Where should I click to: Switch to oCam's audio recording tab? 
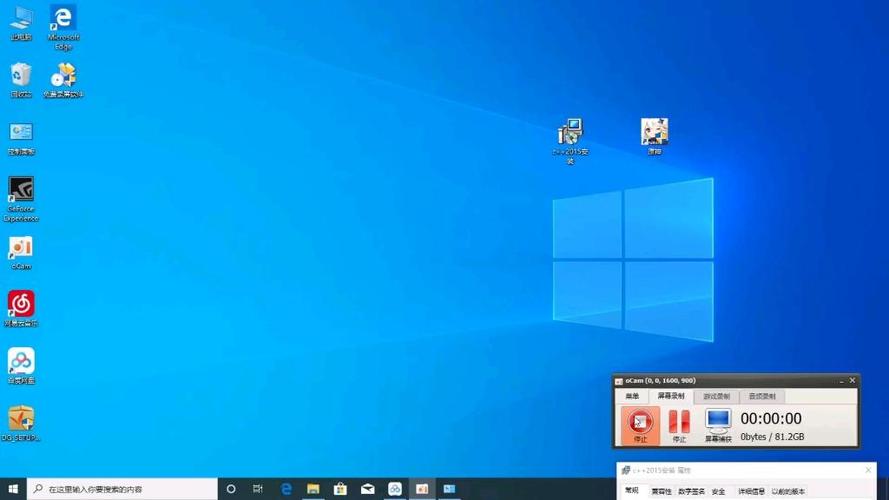[x=762, y=396]
